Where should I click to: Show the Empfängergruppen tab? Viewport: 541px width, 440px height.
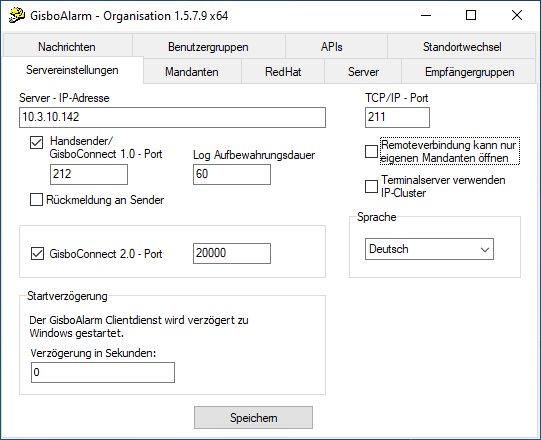point(469,71)
